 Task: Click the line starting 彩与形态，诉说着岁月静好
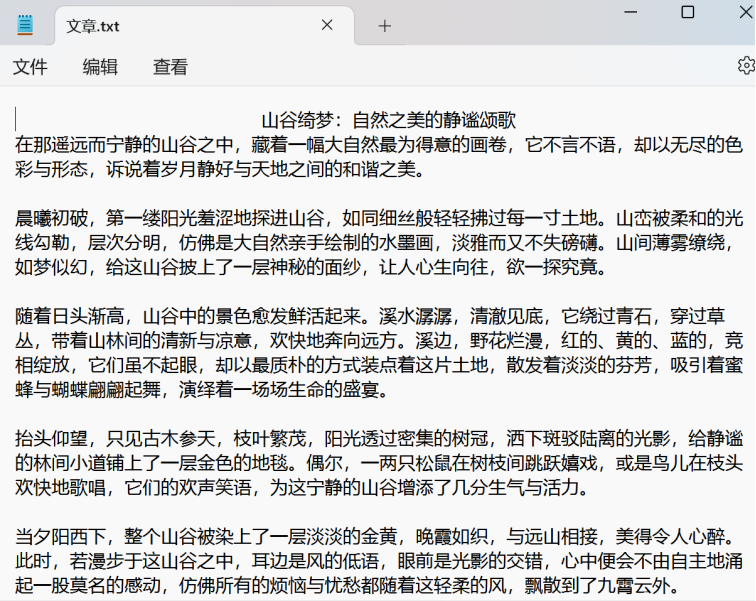[220, 169]
